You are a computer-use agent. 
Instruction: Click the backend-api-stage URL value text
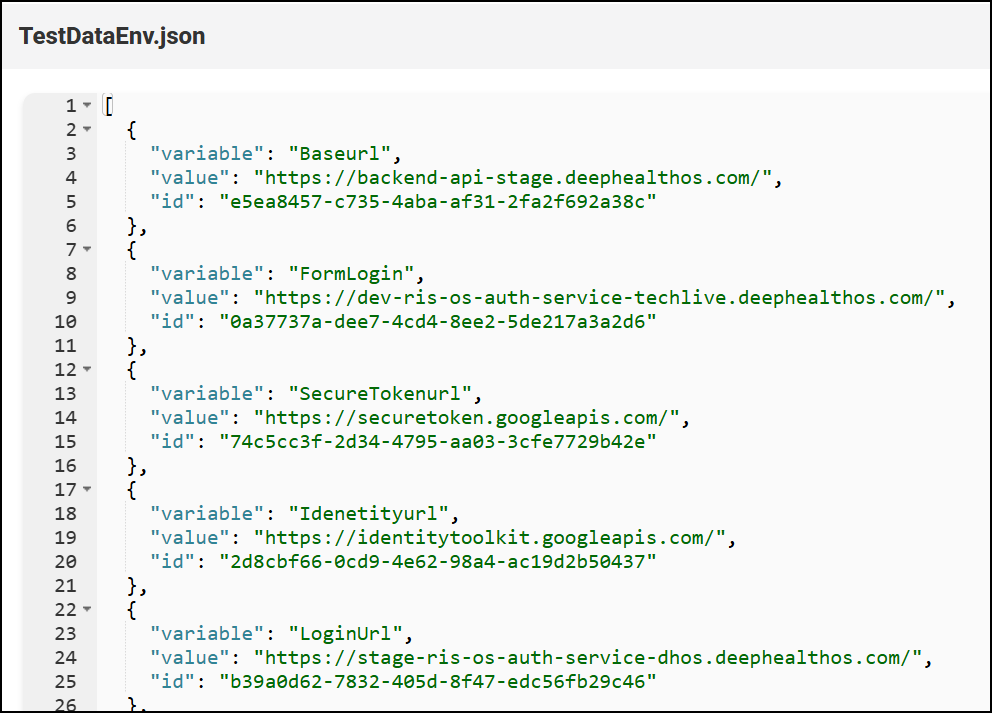[x=512, y=178]
